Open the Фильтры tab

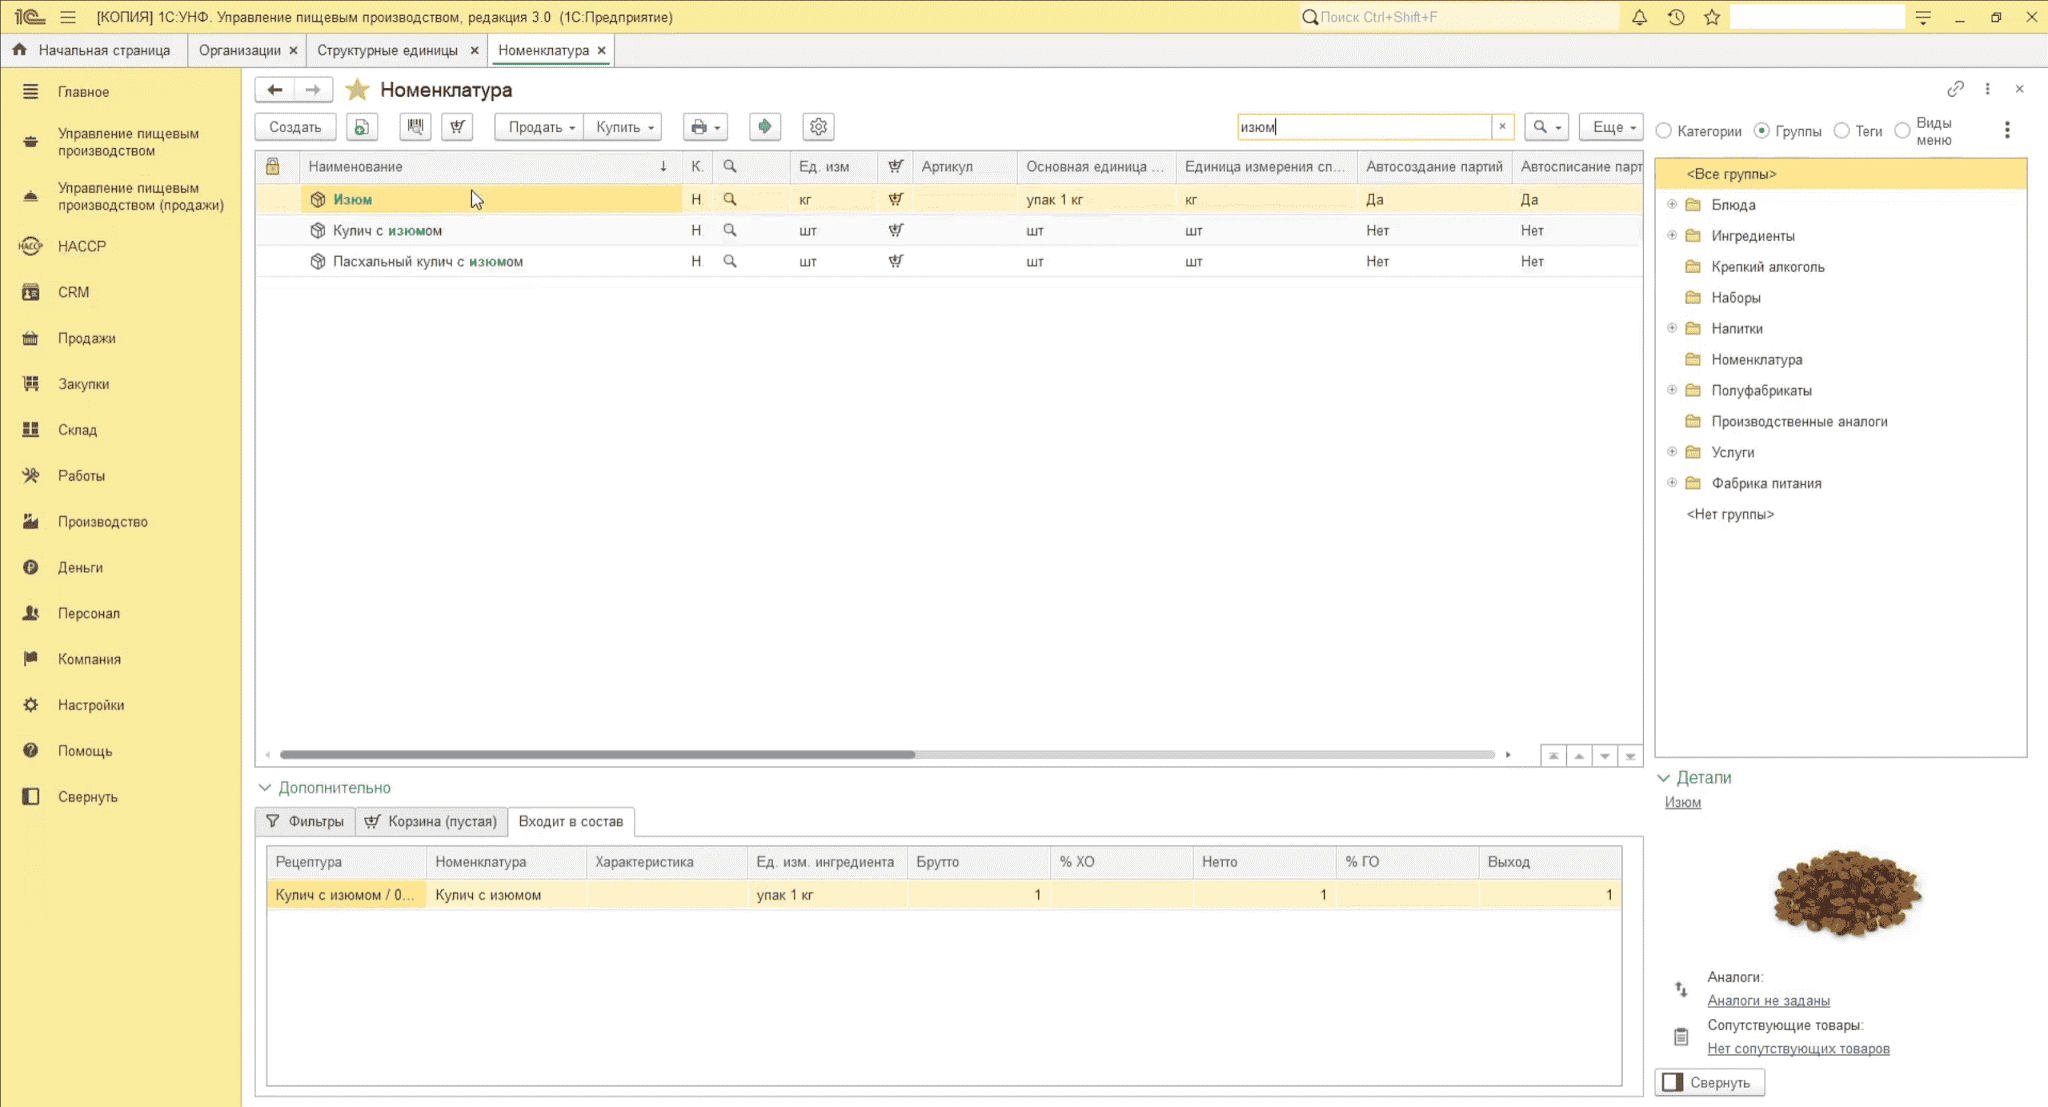tap(305, 821)
